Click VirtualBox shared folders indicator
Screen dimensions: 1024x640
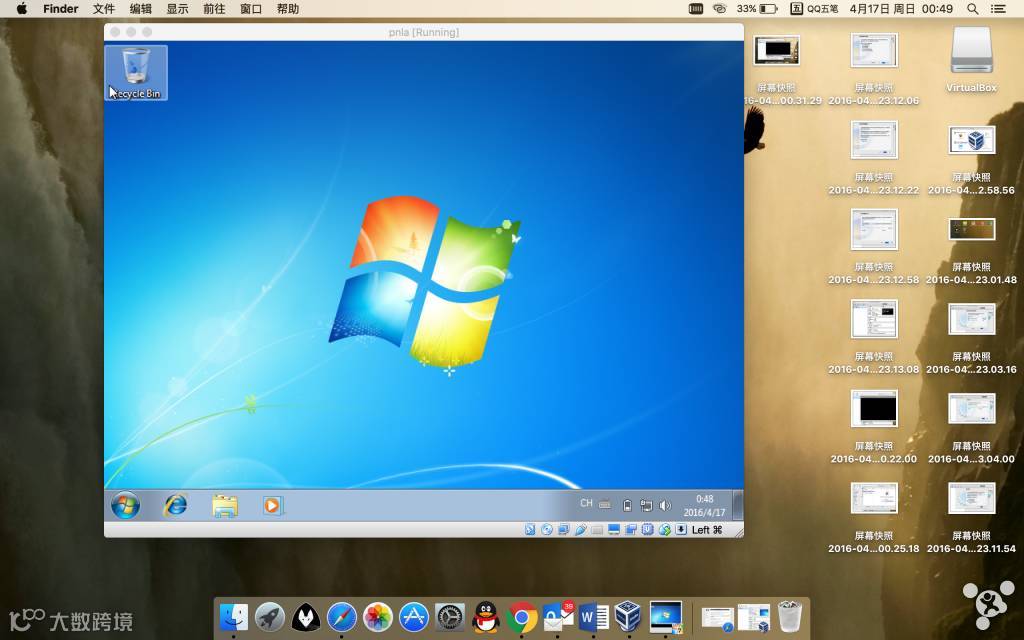click(596, 530)
